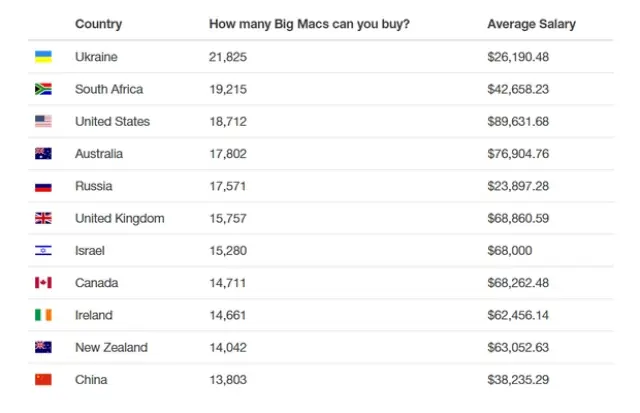640x413 pixels.
Task: Click the Canada flag icon
Action: tap(43, 283)
